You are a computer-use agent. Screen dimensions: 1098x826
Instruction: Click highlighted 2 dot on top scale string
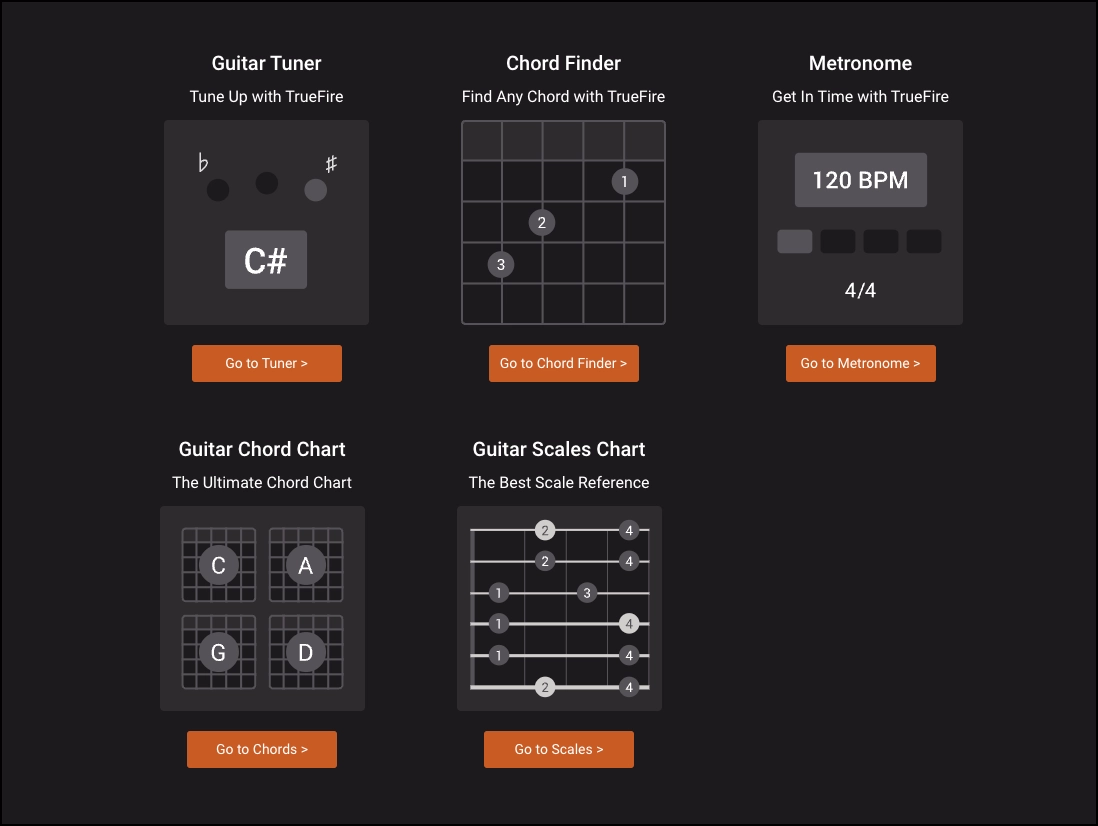(x=545, y=530)
